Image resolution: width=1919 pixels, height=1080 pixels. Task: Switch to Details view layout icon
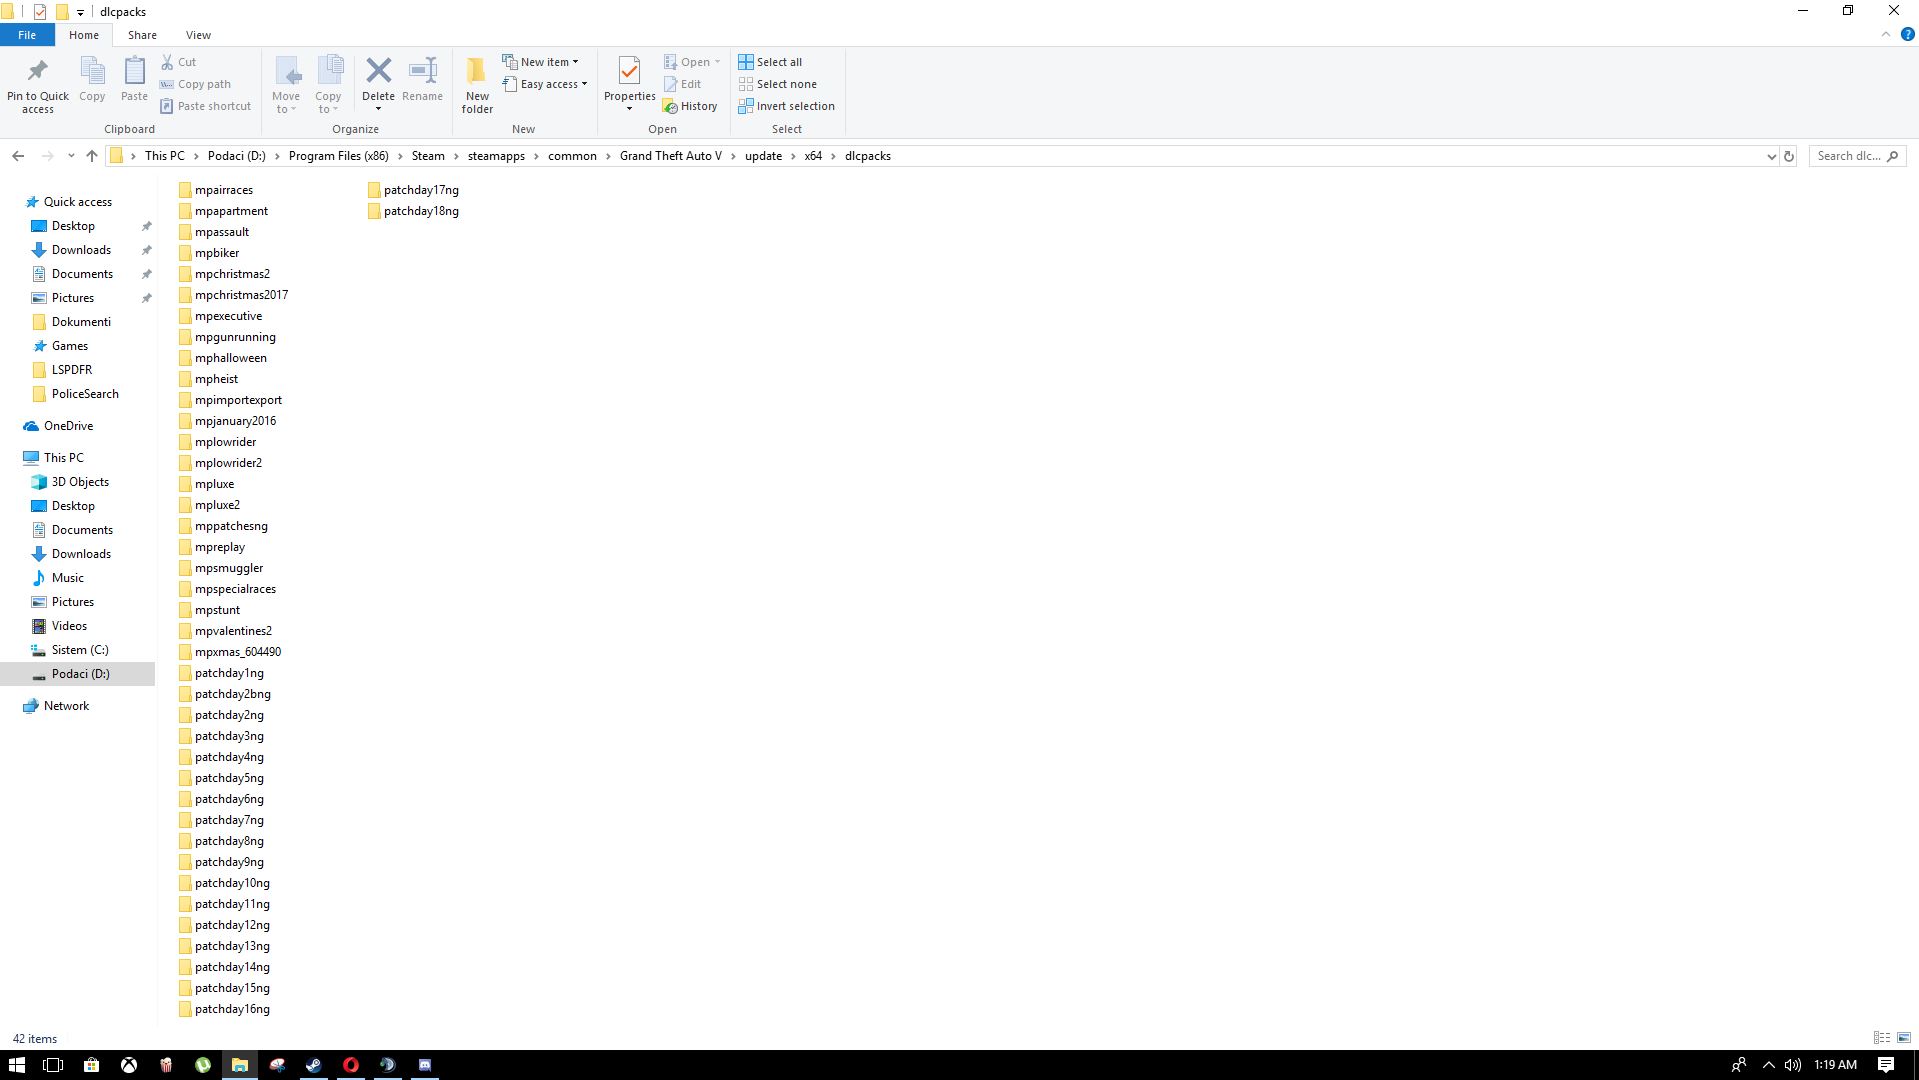click(x=1882, y=1038)
